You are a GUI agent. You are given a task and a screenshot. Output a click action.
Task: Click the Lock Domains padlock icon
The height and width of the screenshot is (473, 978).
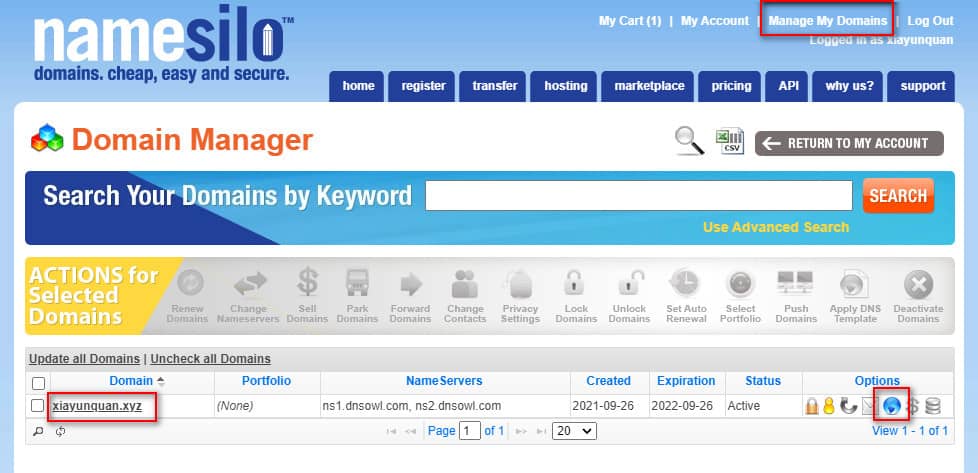coord(575,285)
